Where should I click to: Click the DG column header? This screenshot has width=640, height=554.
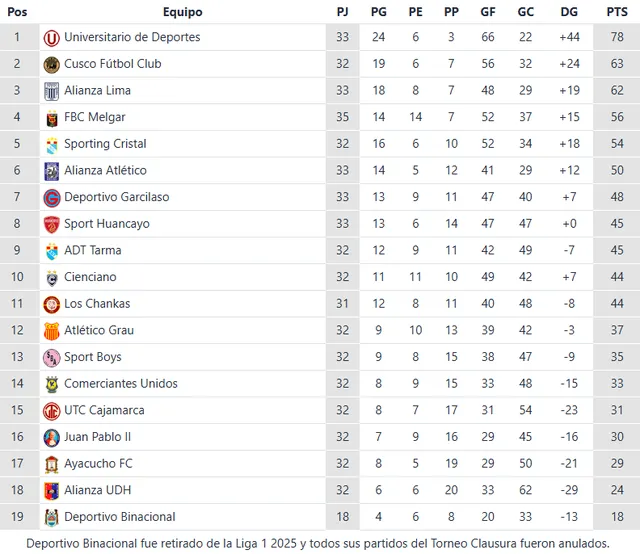[x=569, y=12]
